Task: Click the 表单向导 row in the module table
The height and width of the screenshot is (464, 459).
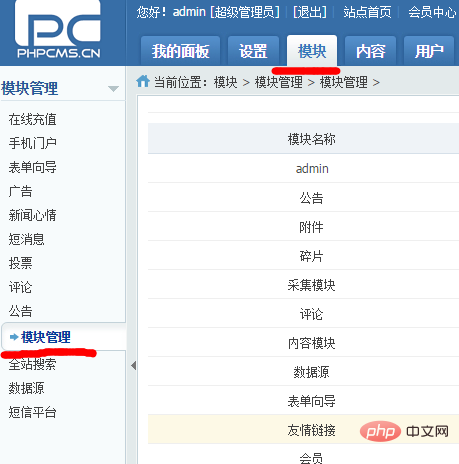Action: [x=303, y=400]
